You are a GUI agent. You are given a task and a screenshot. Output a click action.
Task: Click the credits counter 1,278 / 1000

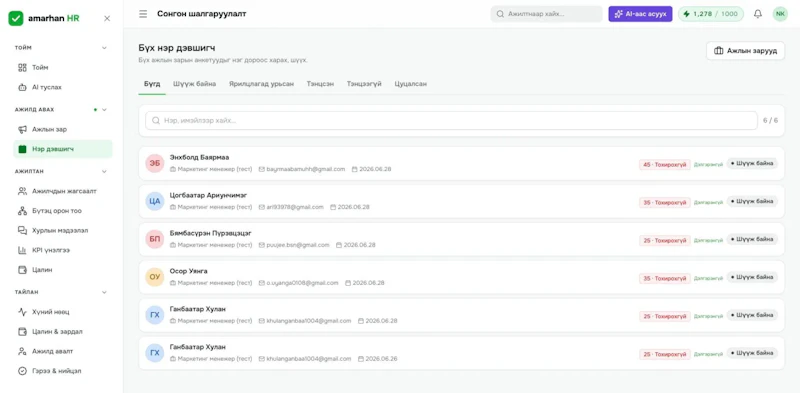(x=711, y=14)
